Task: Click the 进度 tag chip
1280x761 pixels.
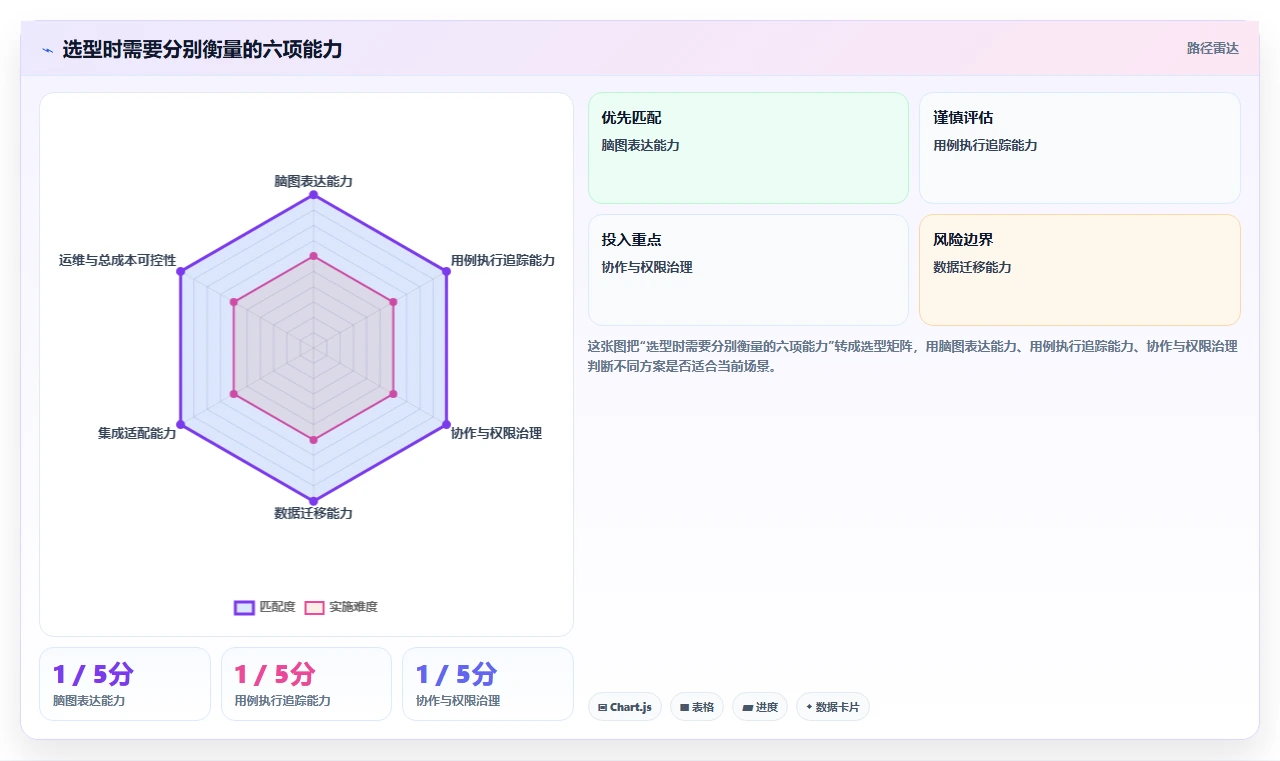Action: point(760,707)
